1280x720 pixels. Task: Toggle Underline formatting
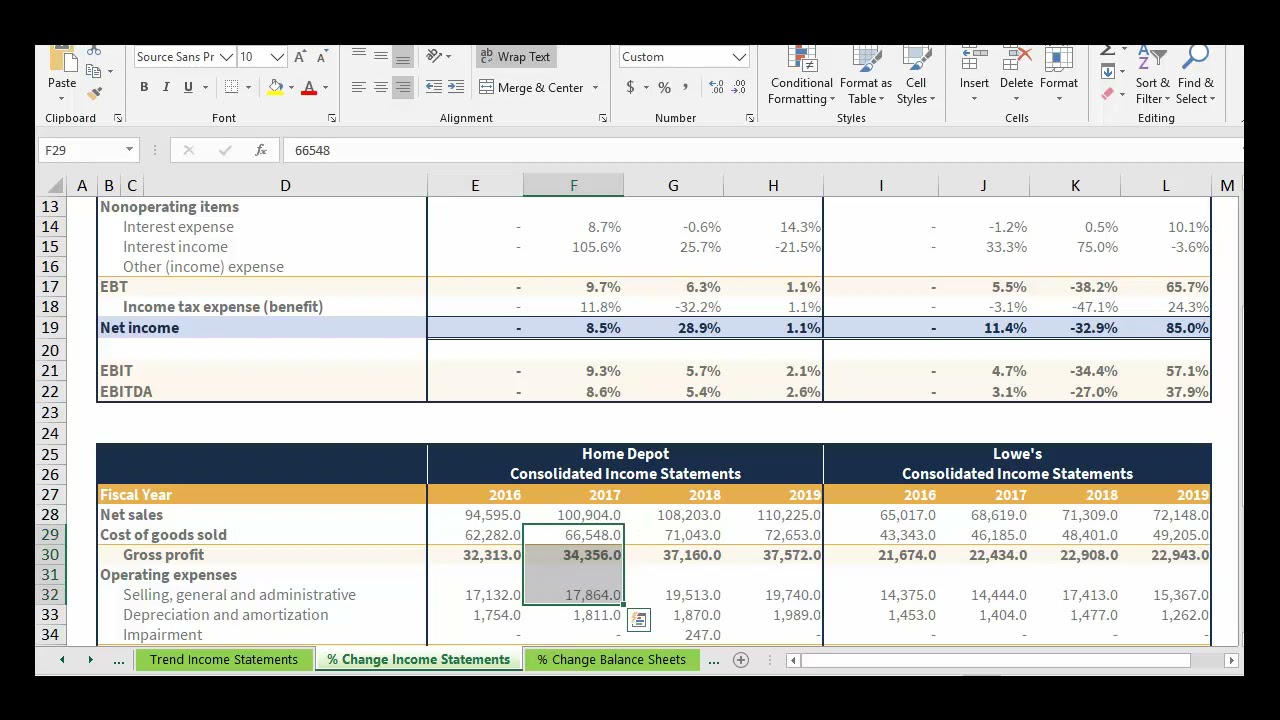click(188, 87)
